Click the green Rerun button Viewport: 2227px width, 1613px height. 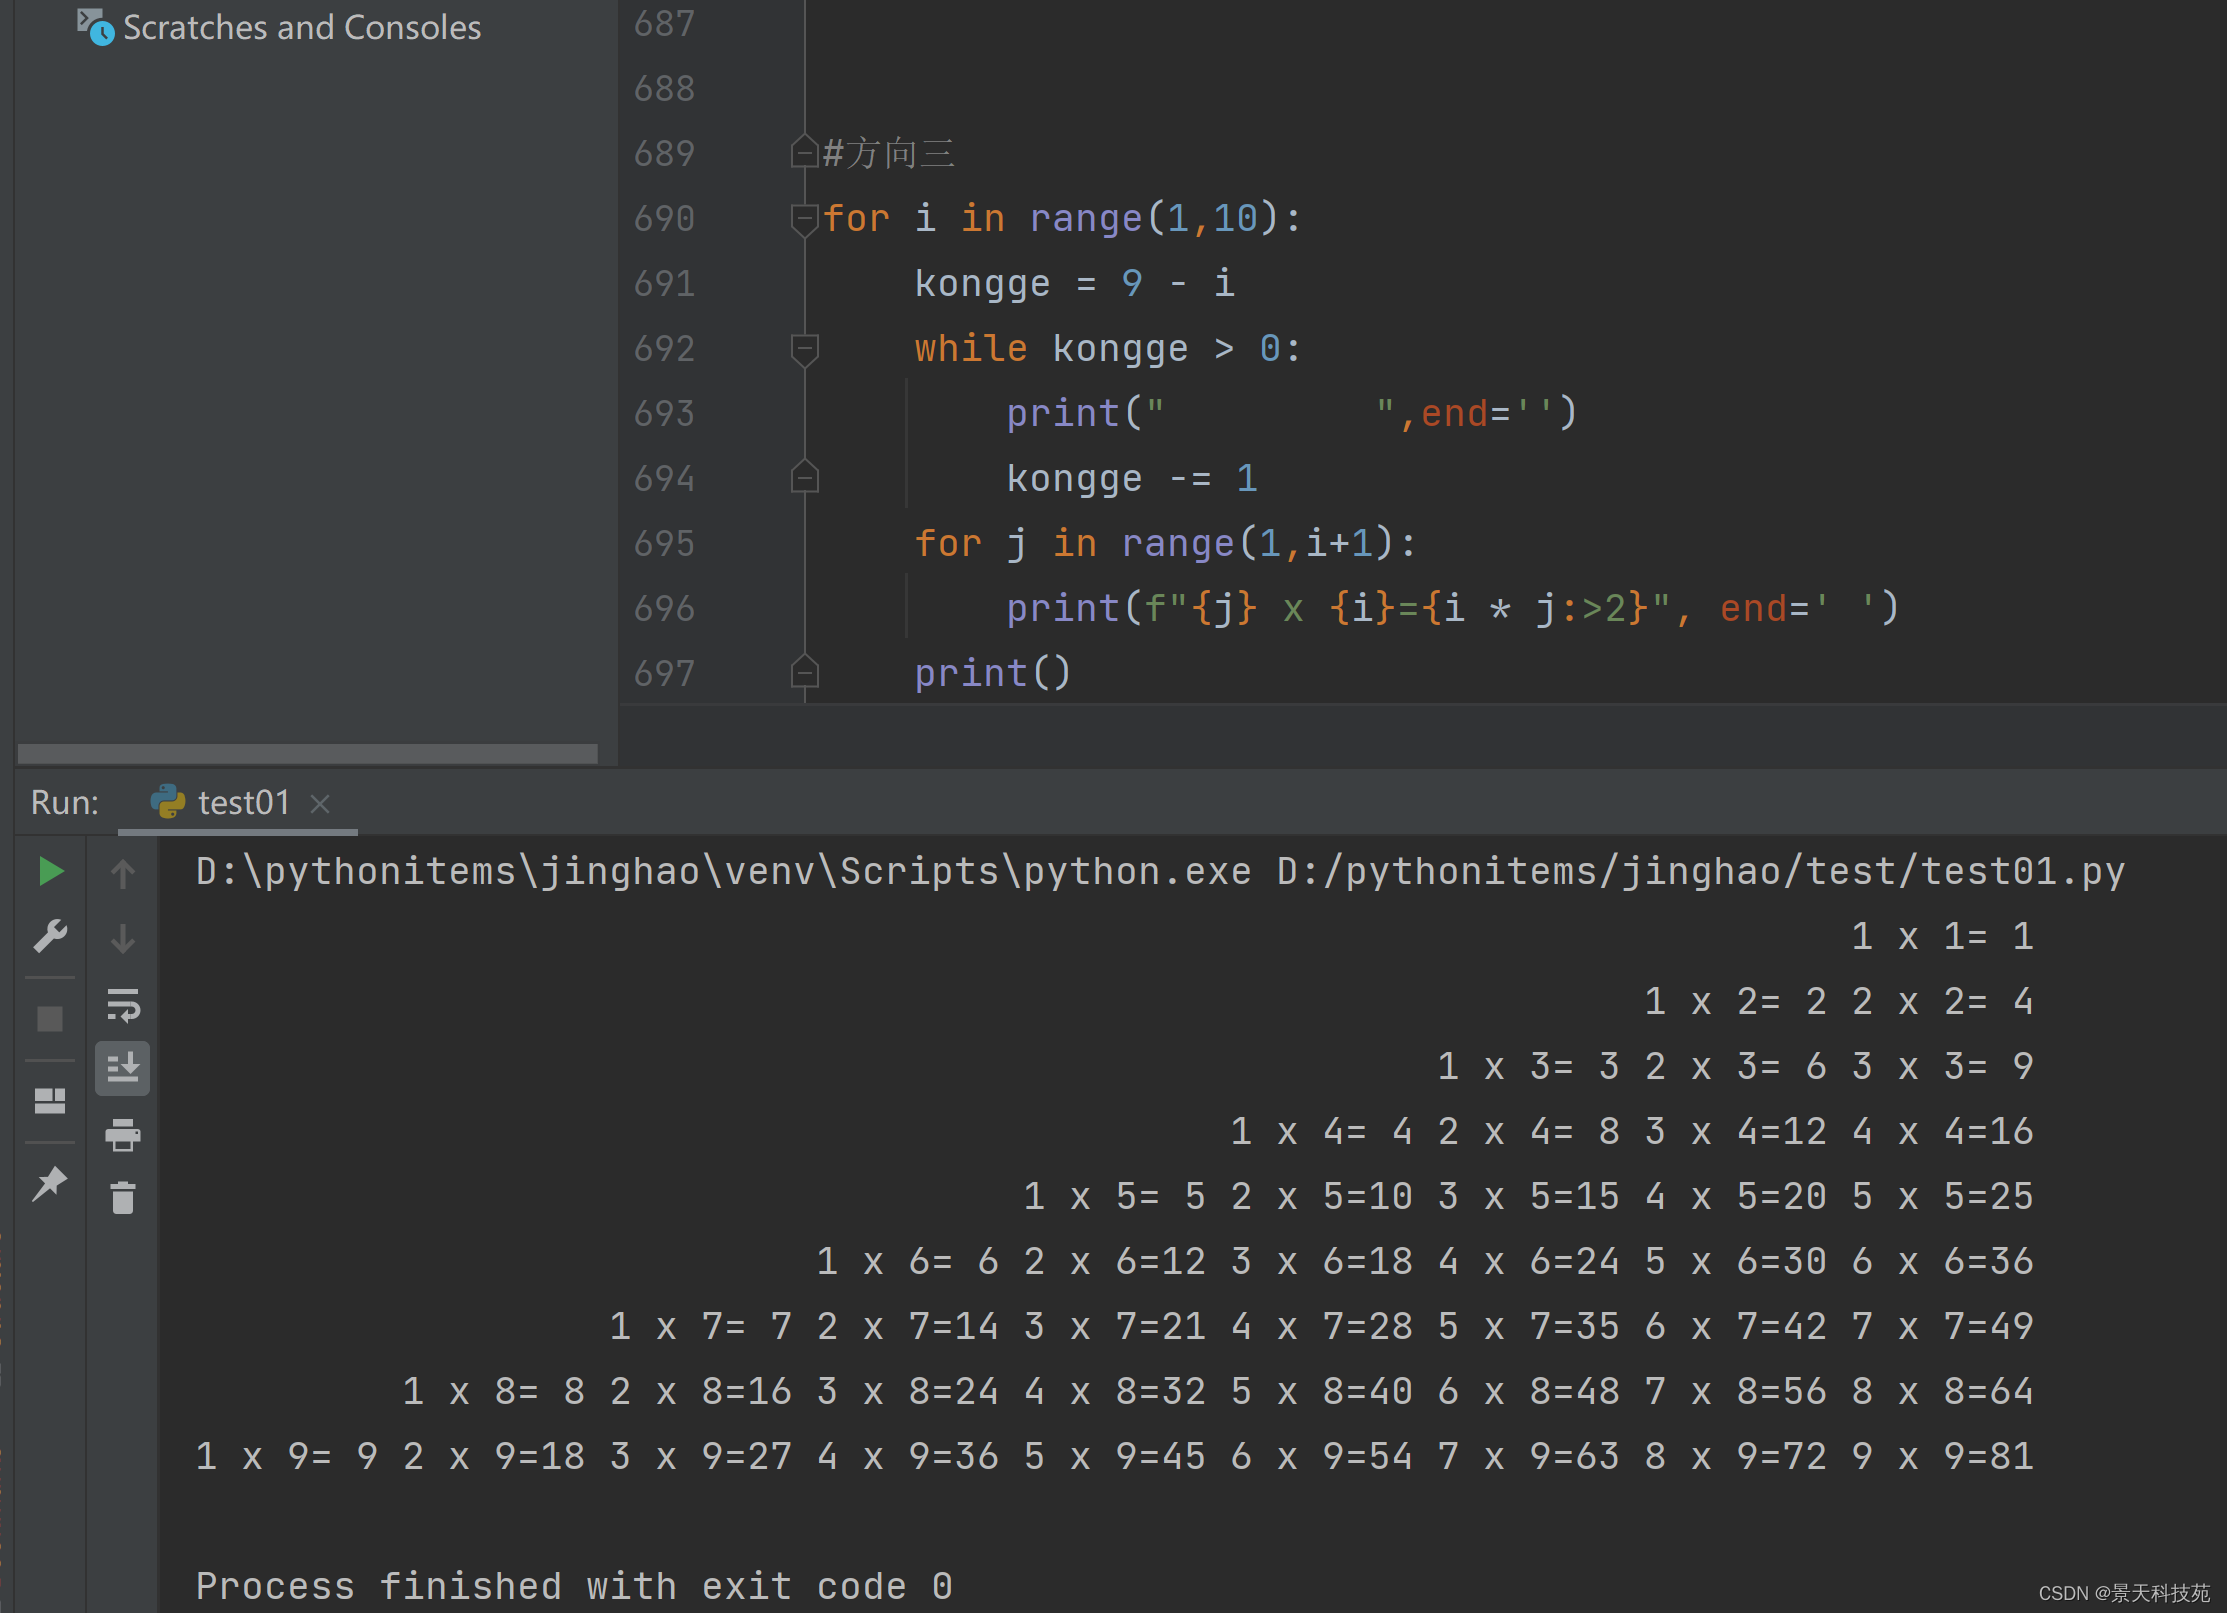[x=50, y=871]
